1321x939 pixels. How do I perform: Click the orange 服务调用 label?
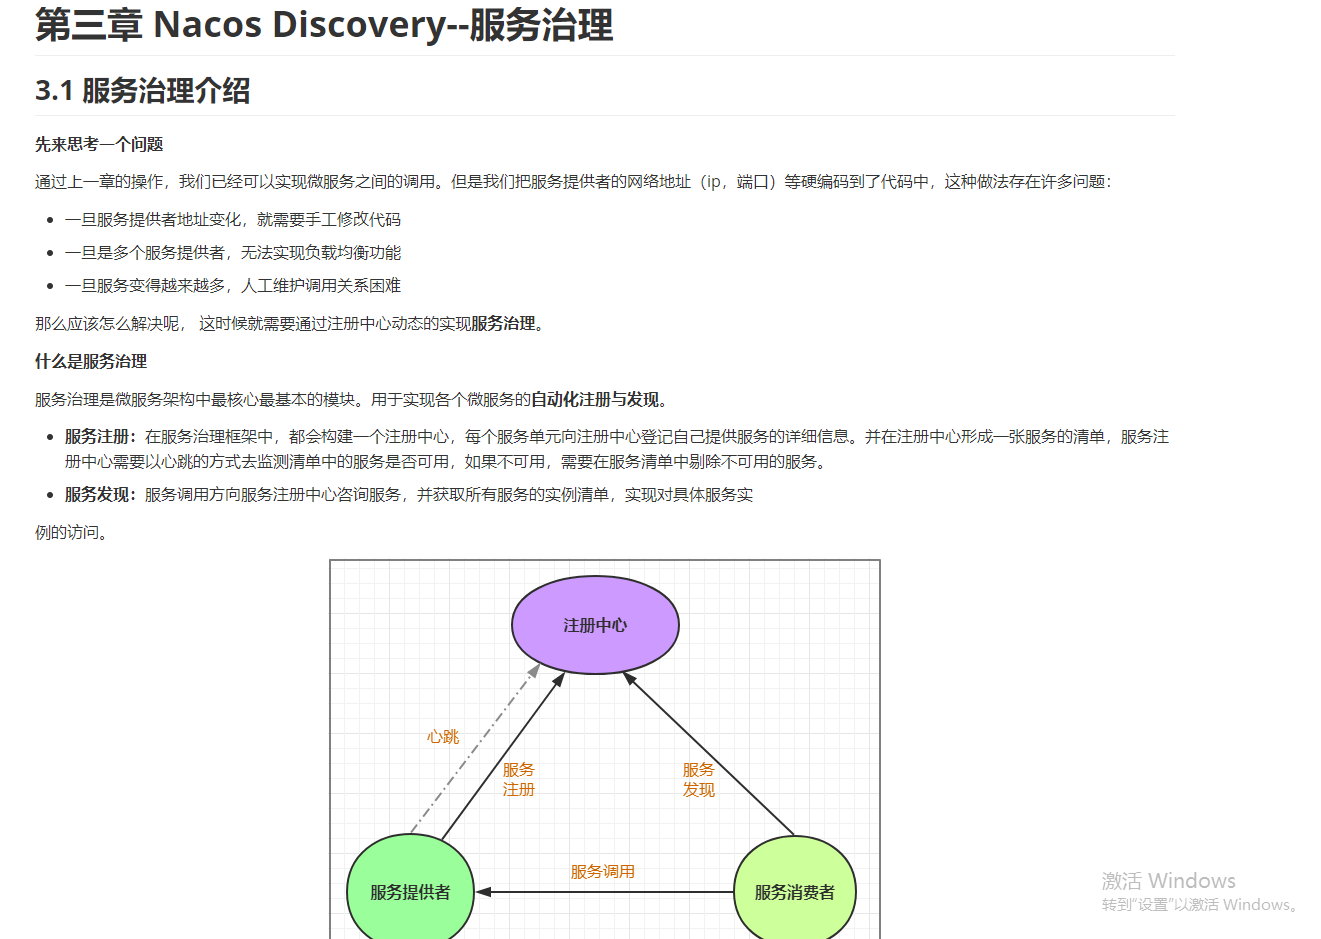pos(602,871)
